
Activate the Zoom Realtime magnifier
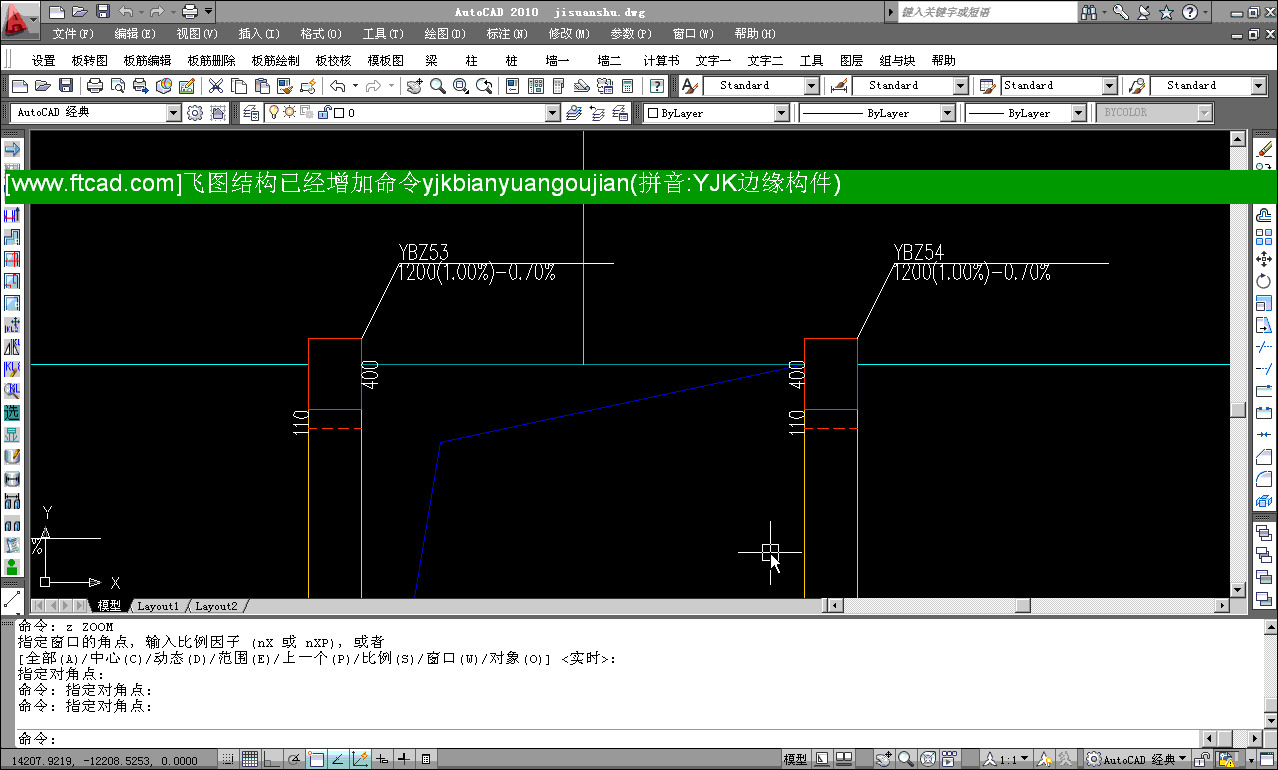click(438, 86)
